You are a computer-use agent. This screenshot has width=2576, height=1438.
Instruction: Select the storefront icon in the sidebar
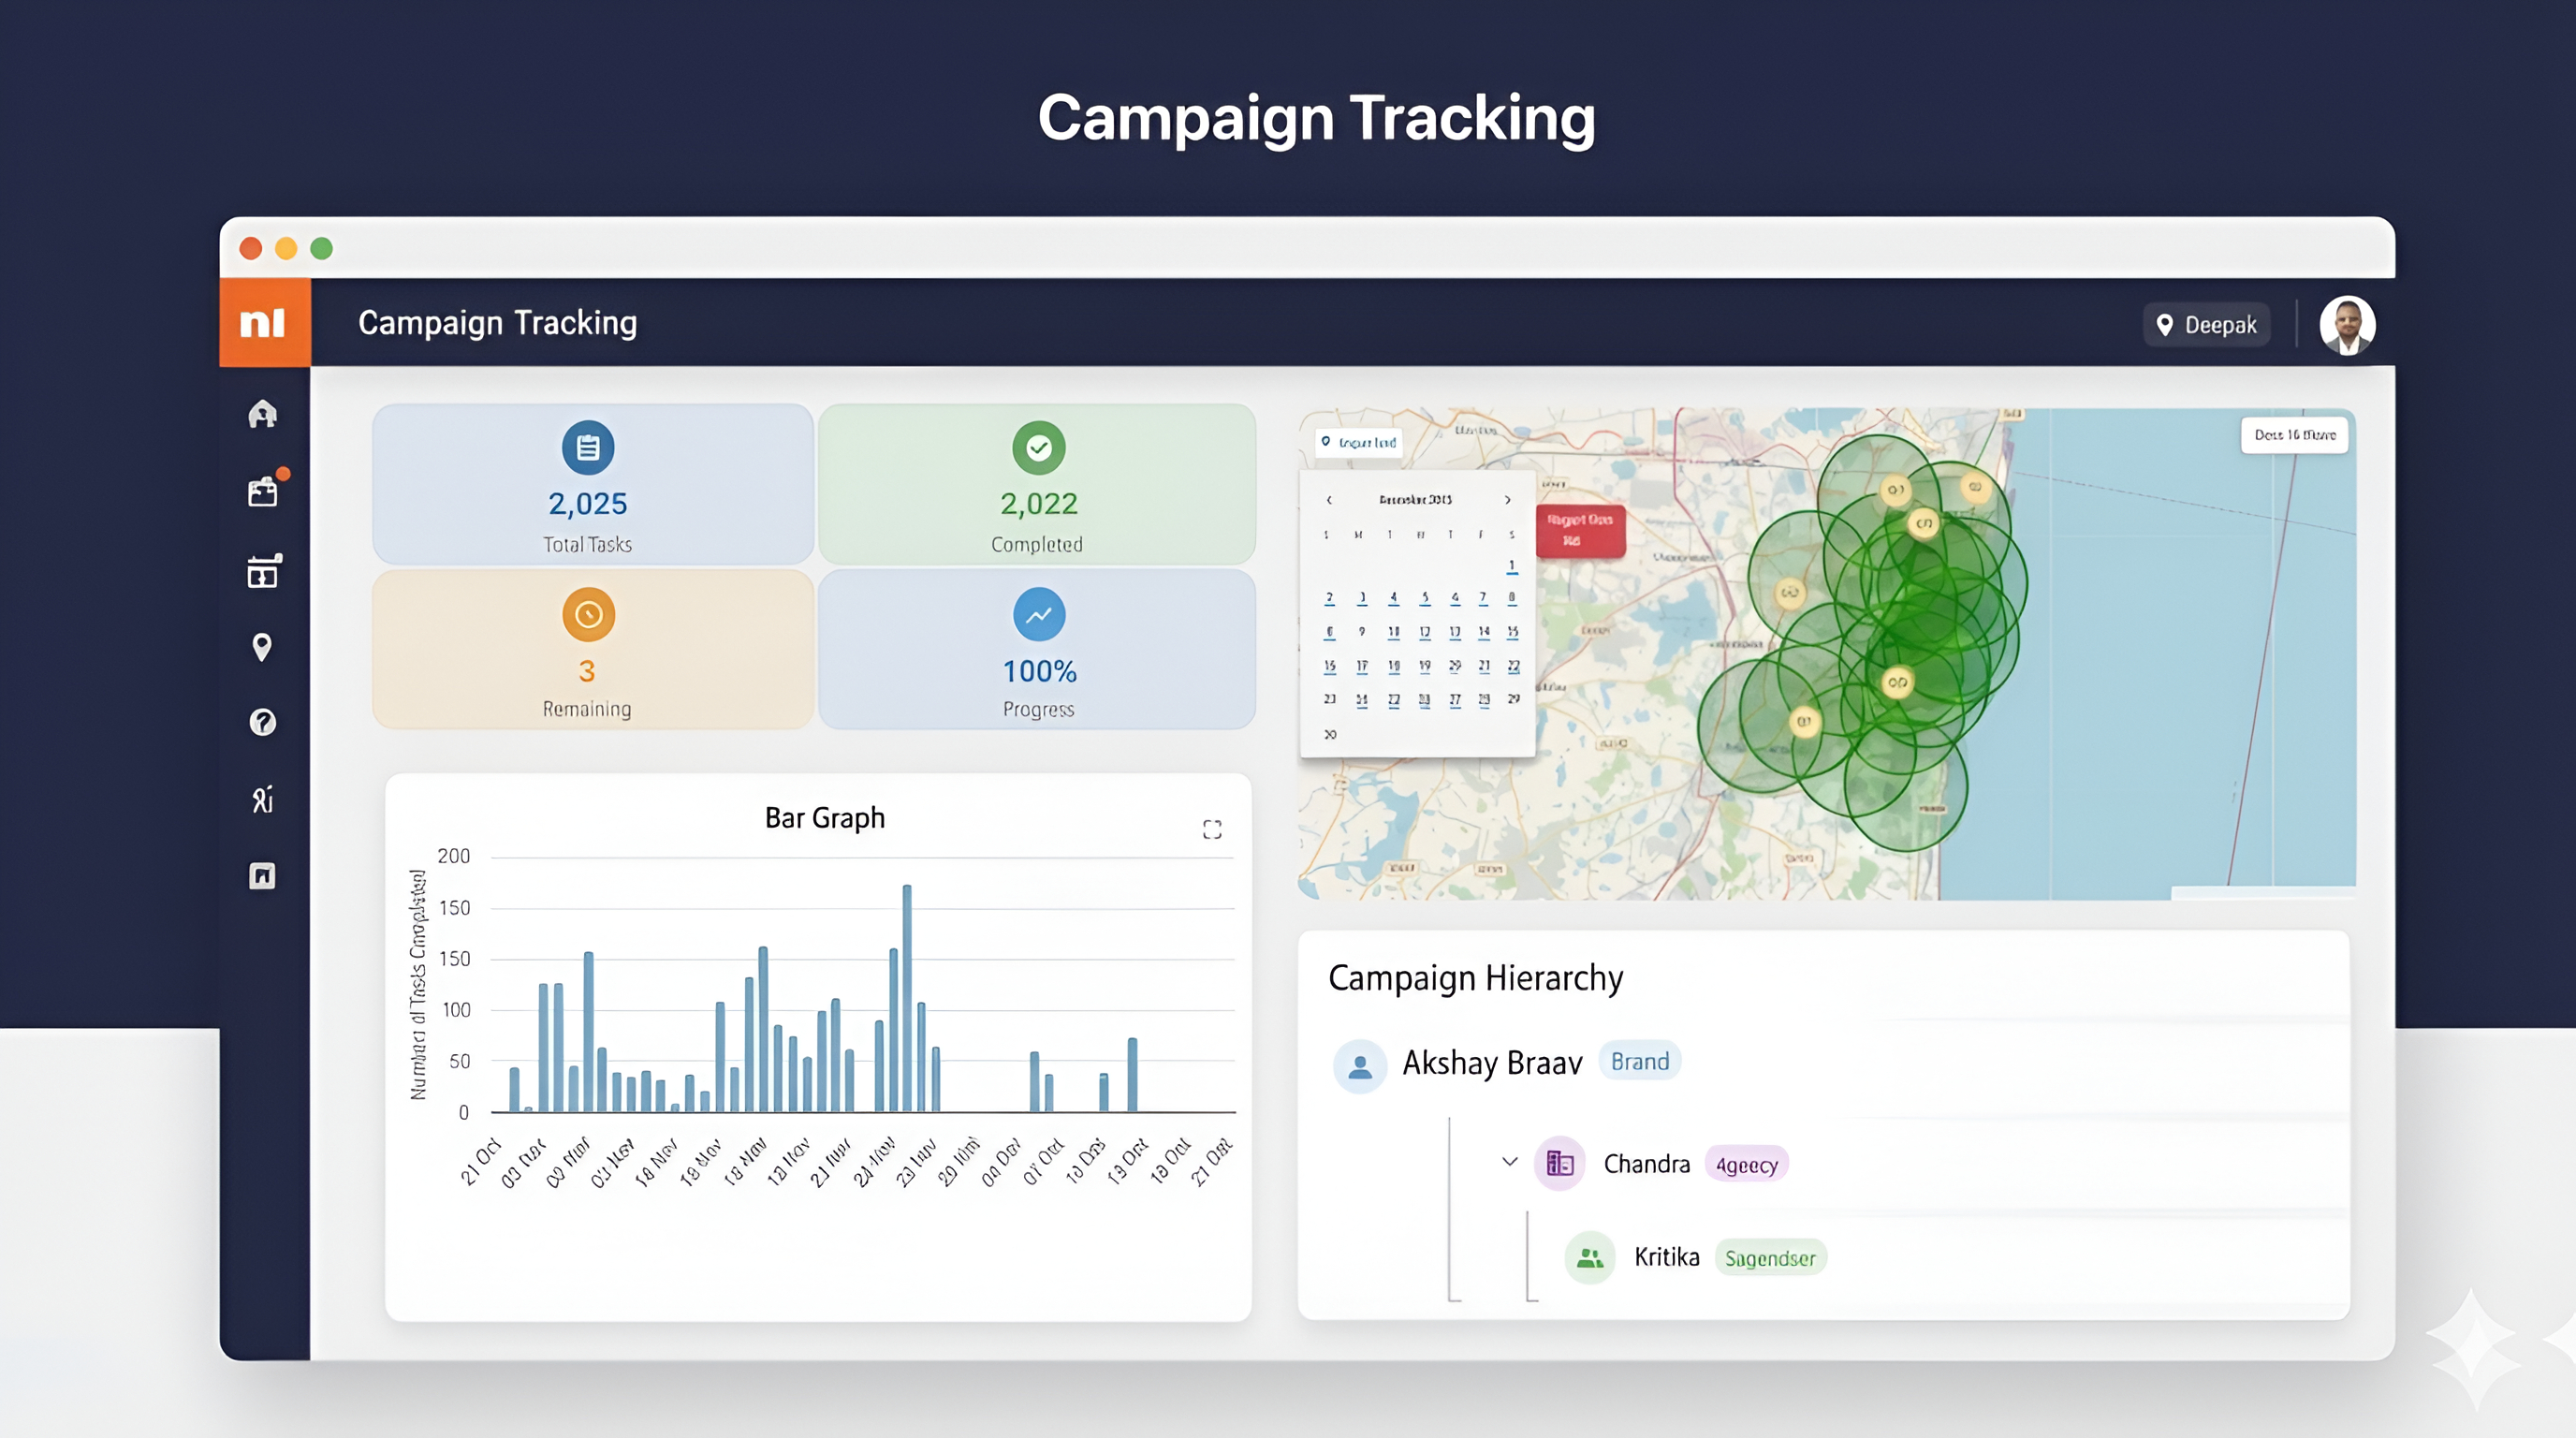pos(263,572)
